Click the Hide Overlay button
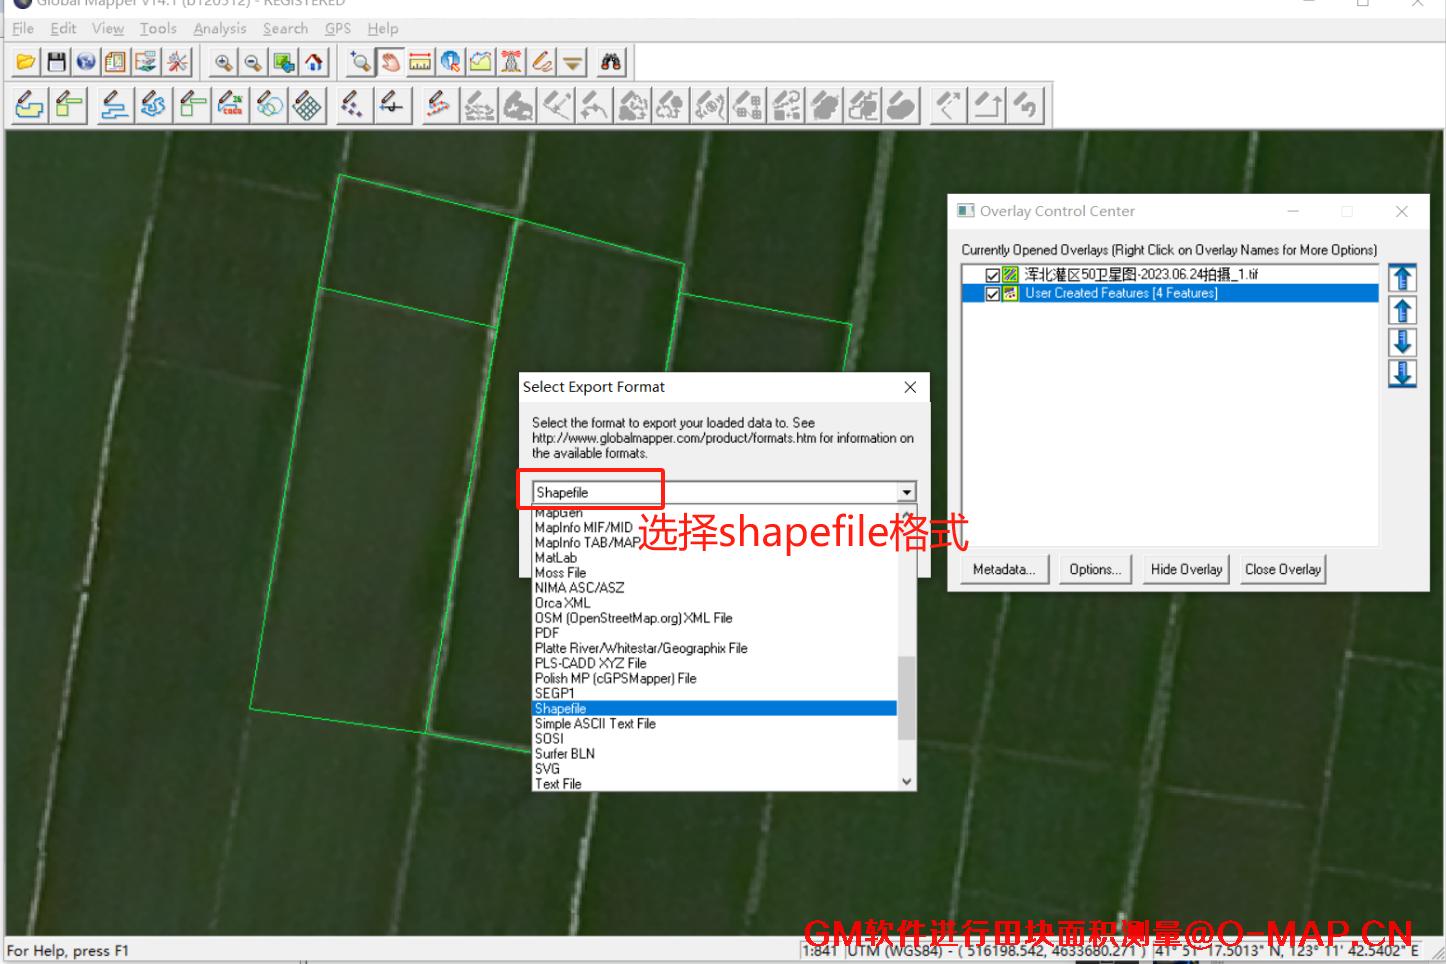 click(x=1186, y=570)
